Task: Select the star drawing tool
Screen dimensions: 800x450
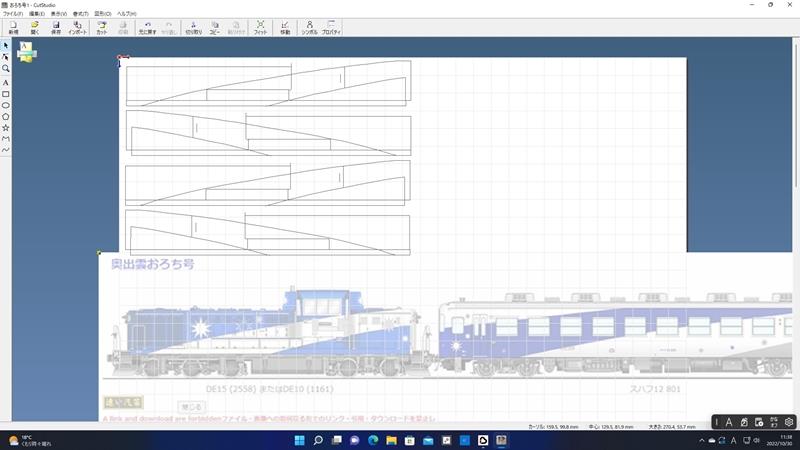Action: 6,128
